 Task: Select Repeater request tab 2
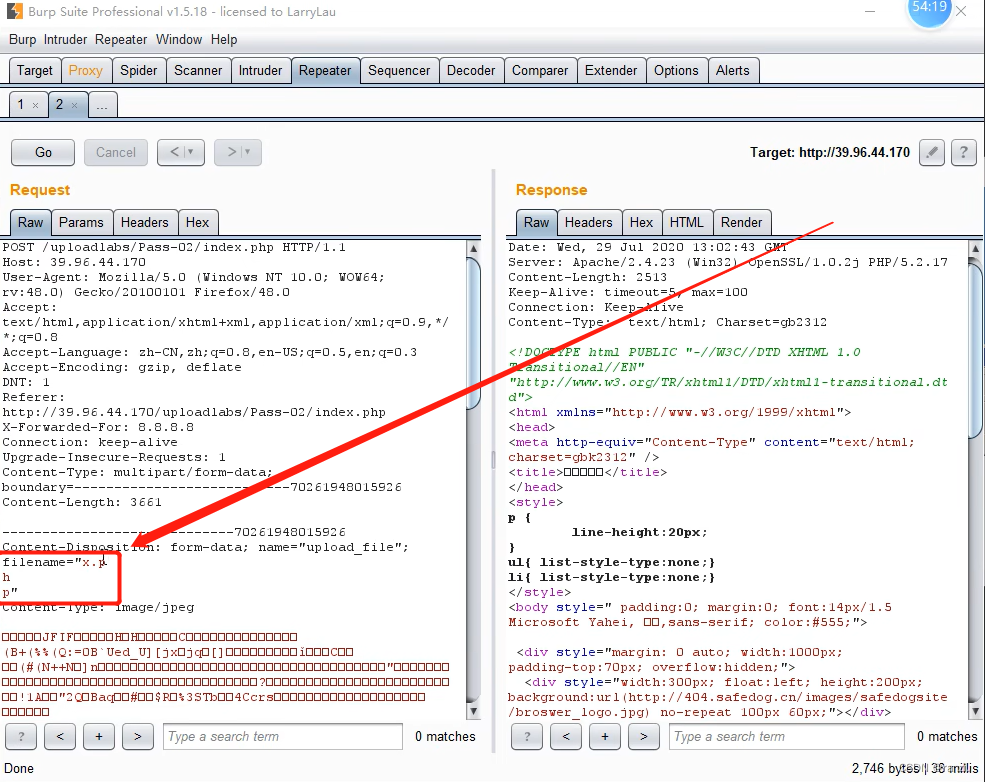pos(60,104)
